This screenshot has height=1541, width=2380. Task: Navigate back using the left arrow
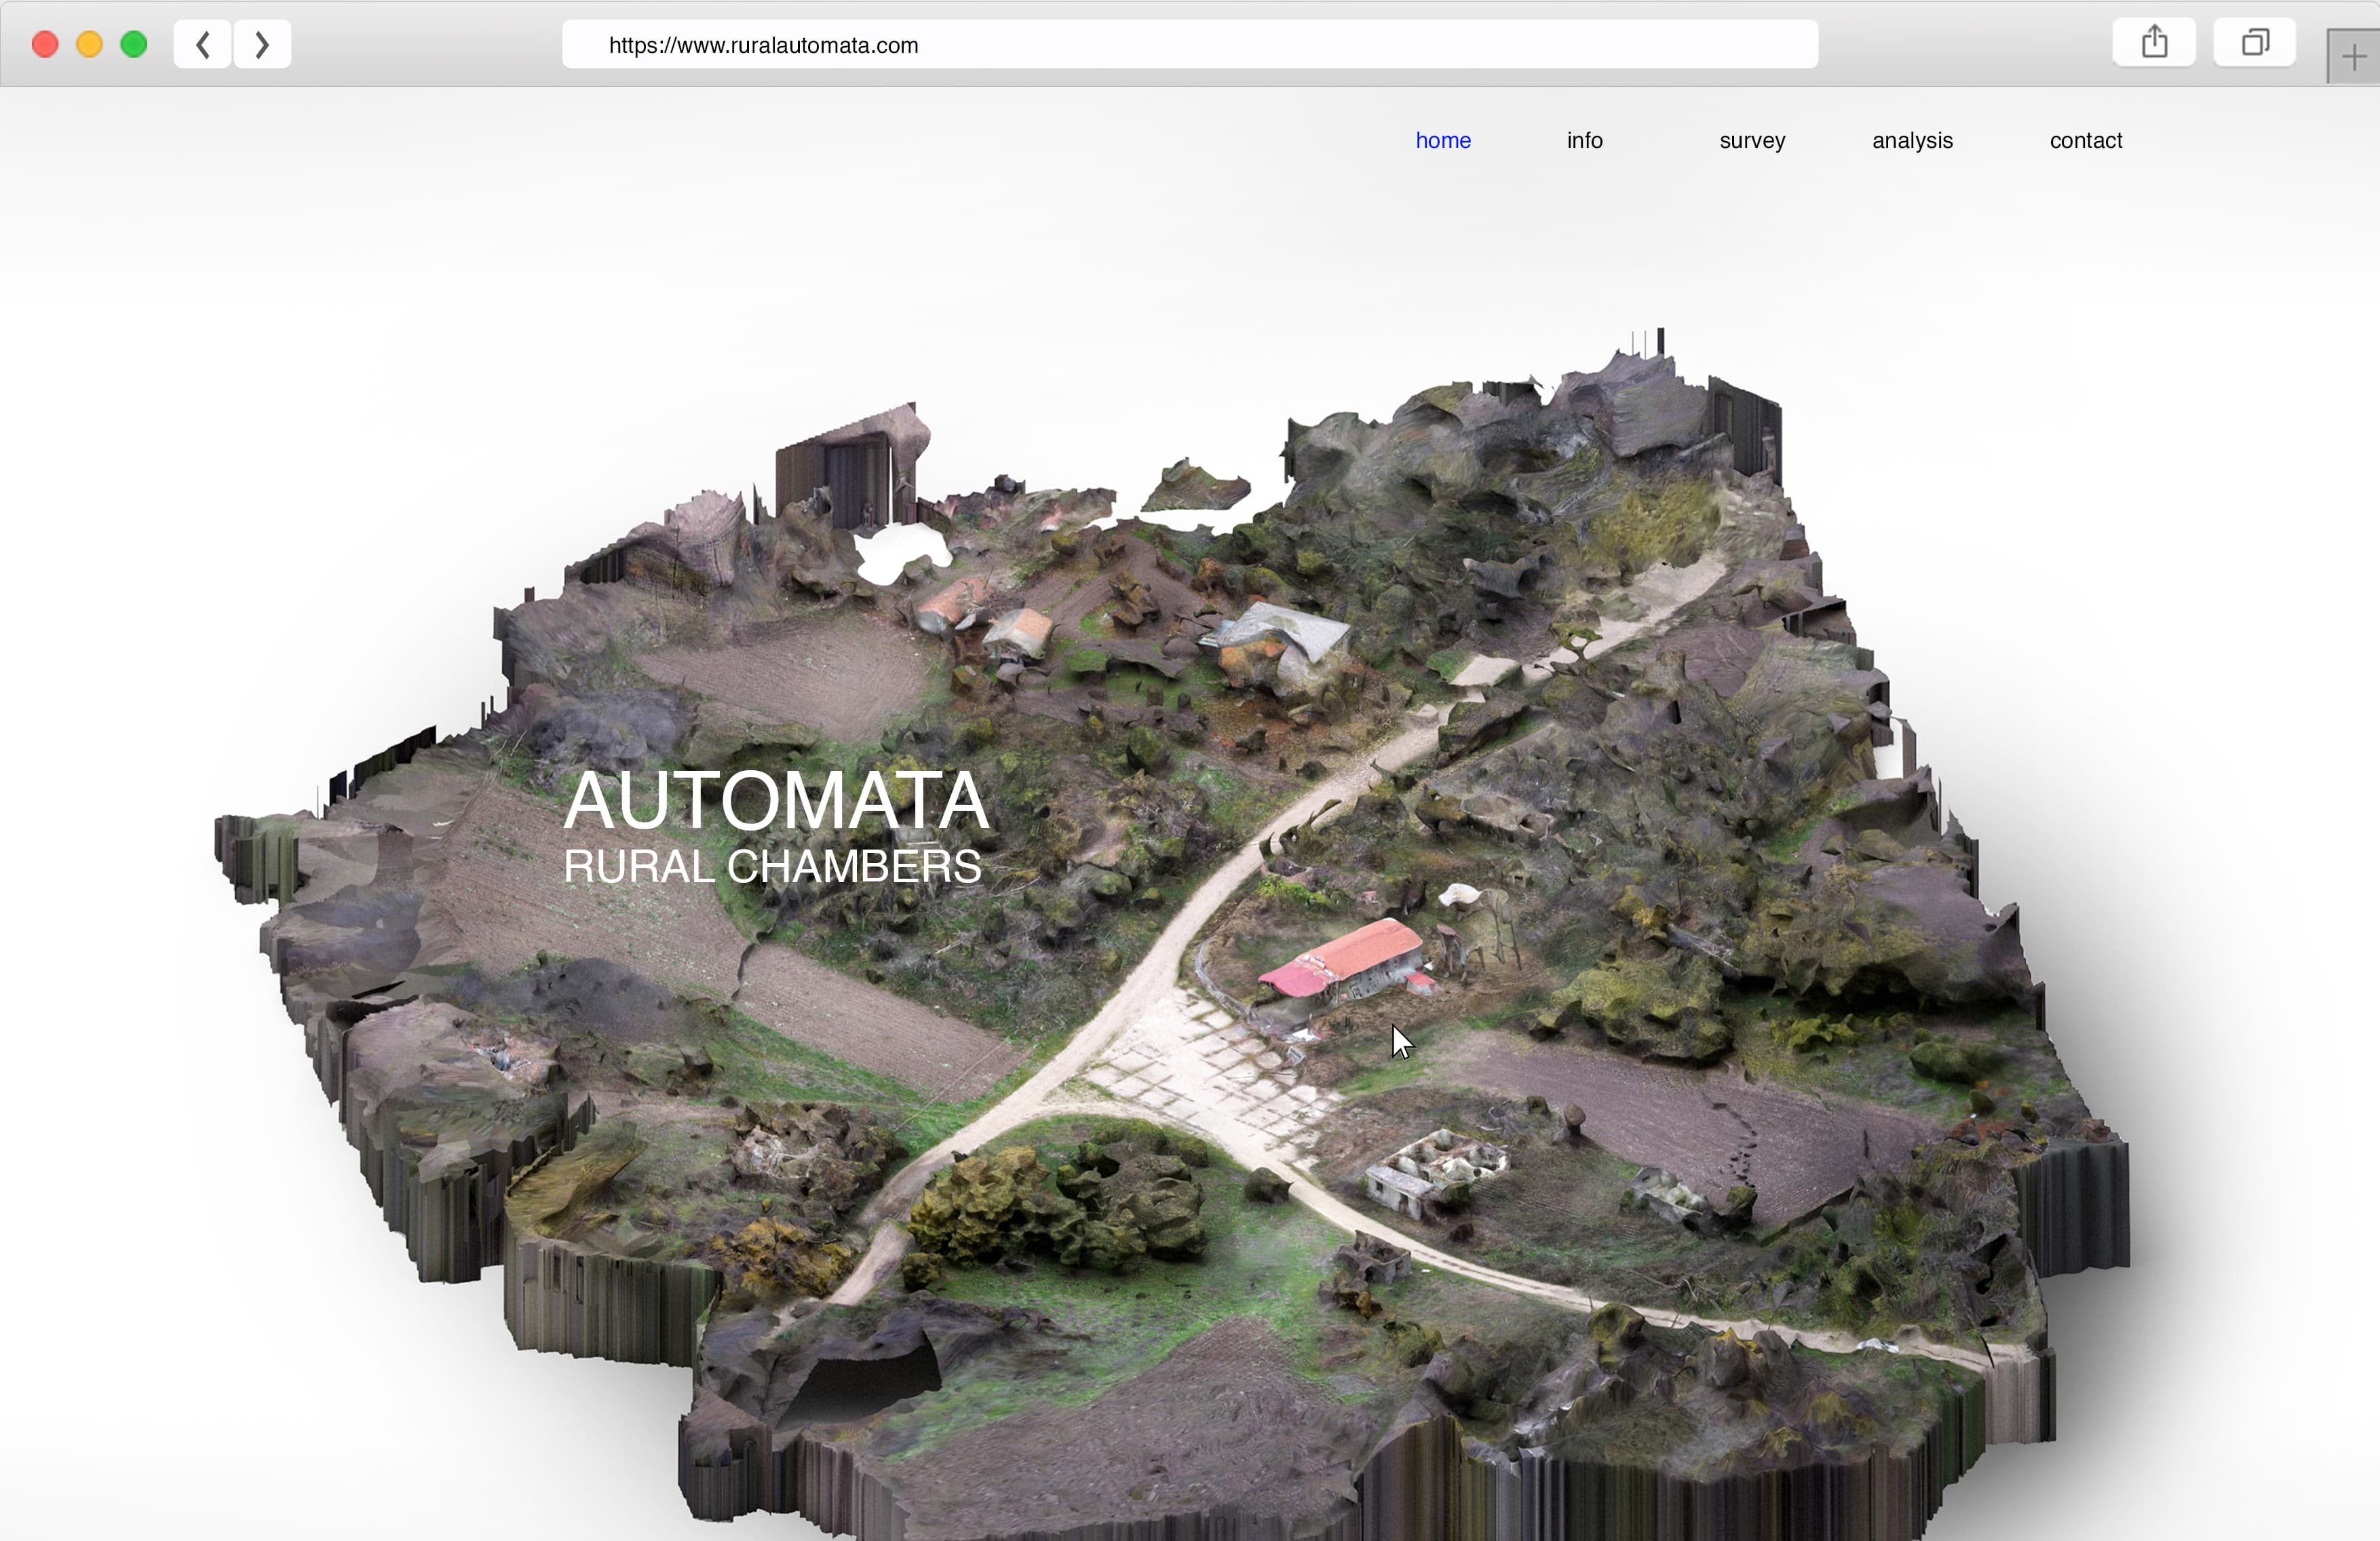click(x=202, y=44)
